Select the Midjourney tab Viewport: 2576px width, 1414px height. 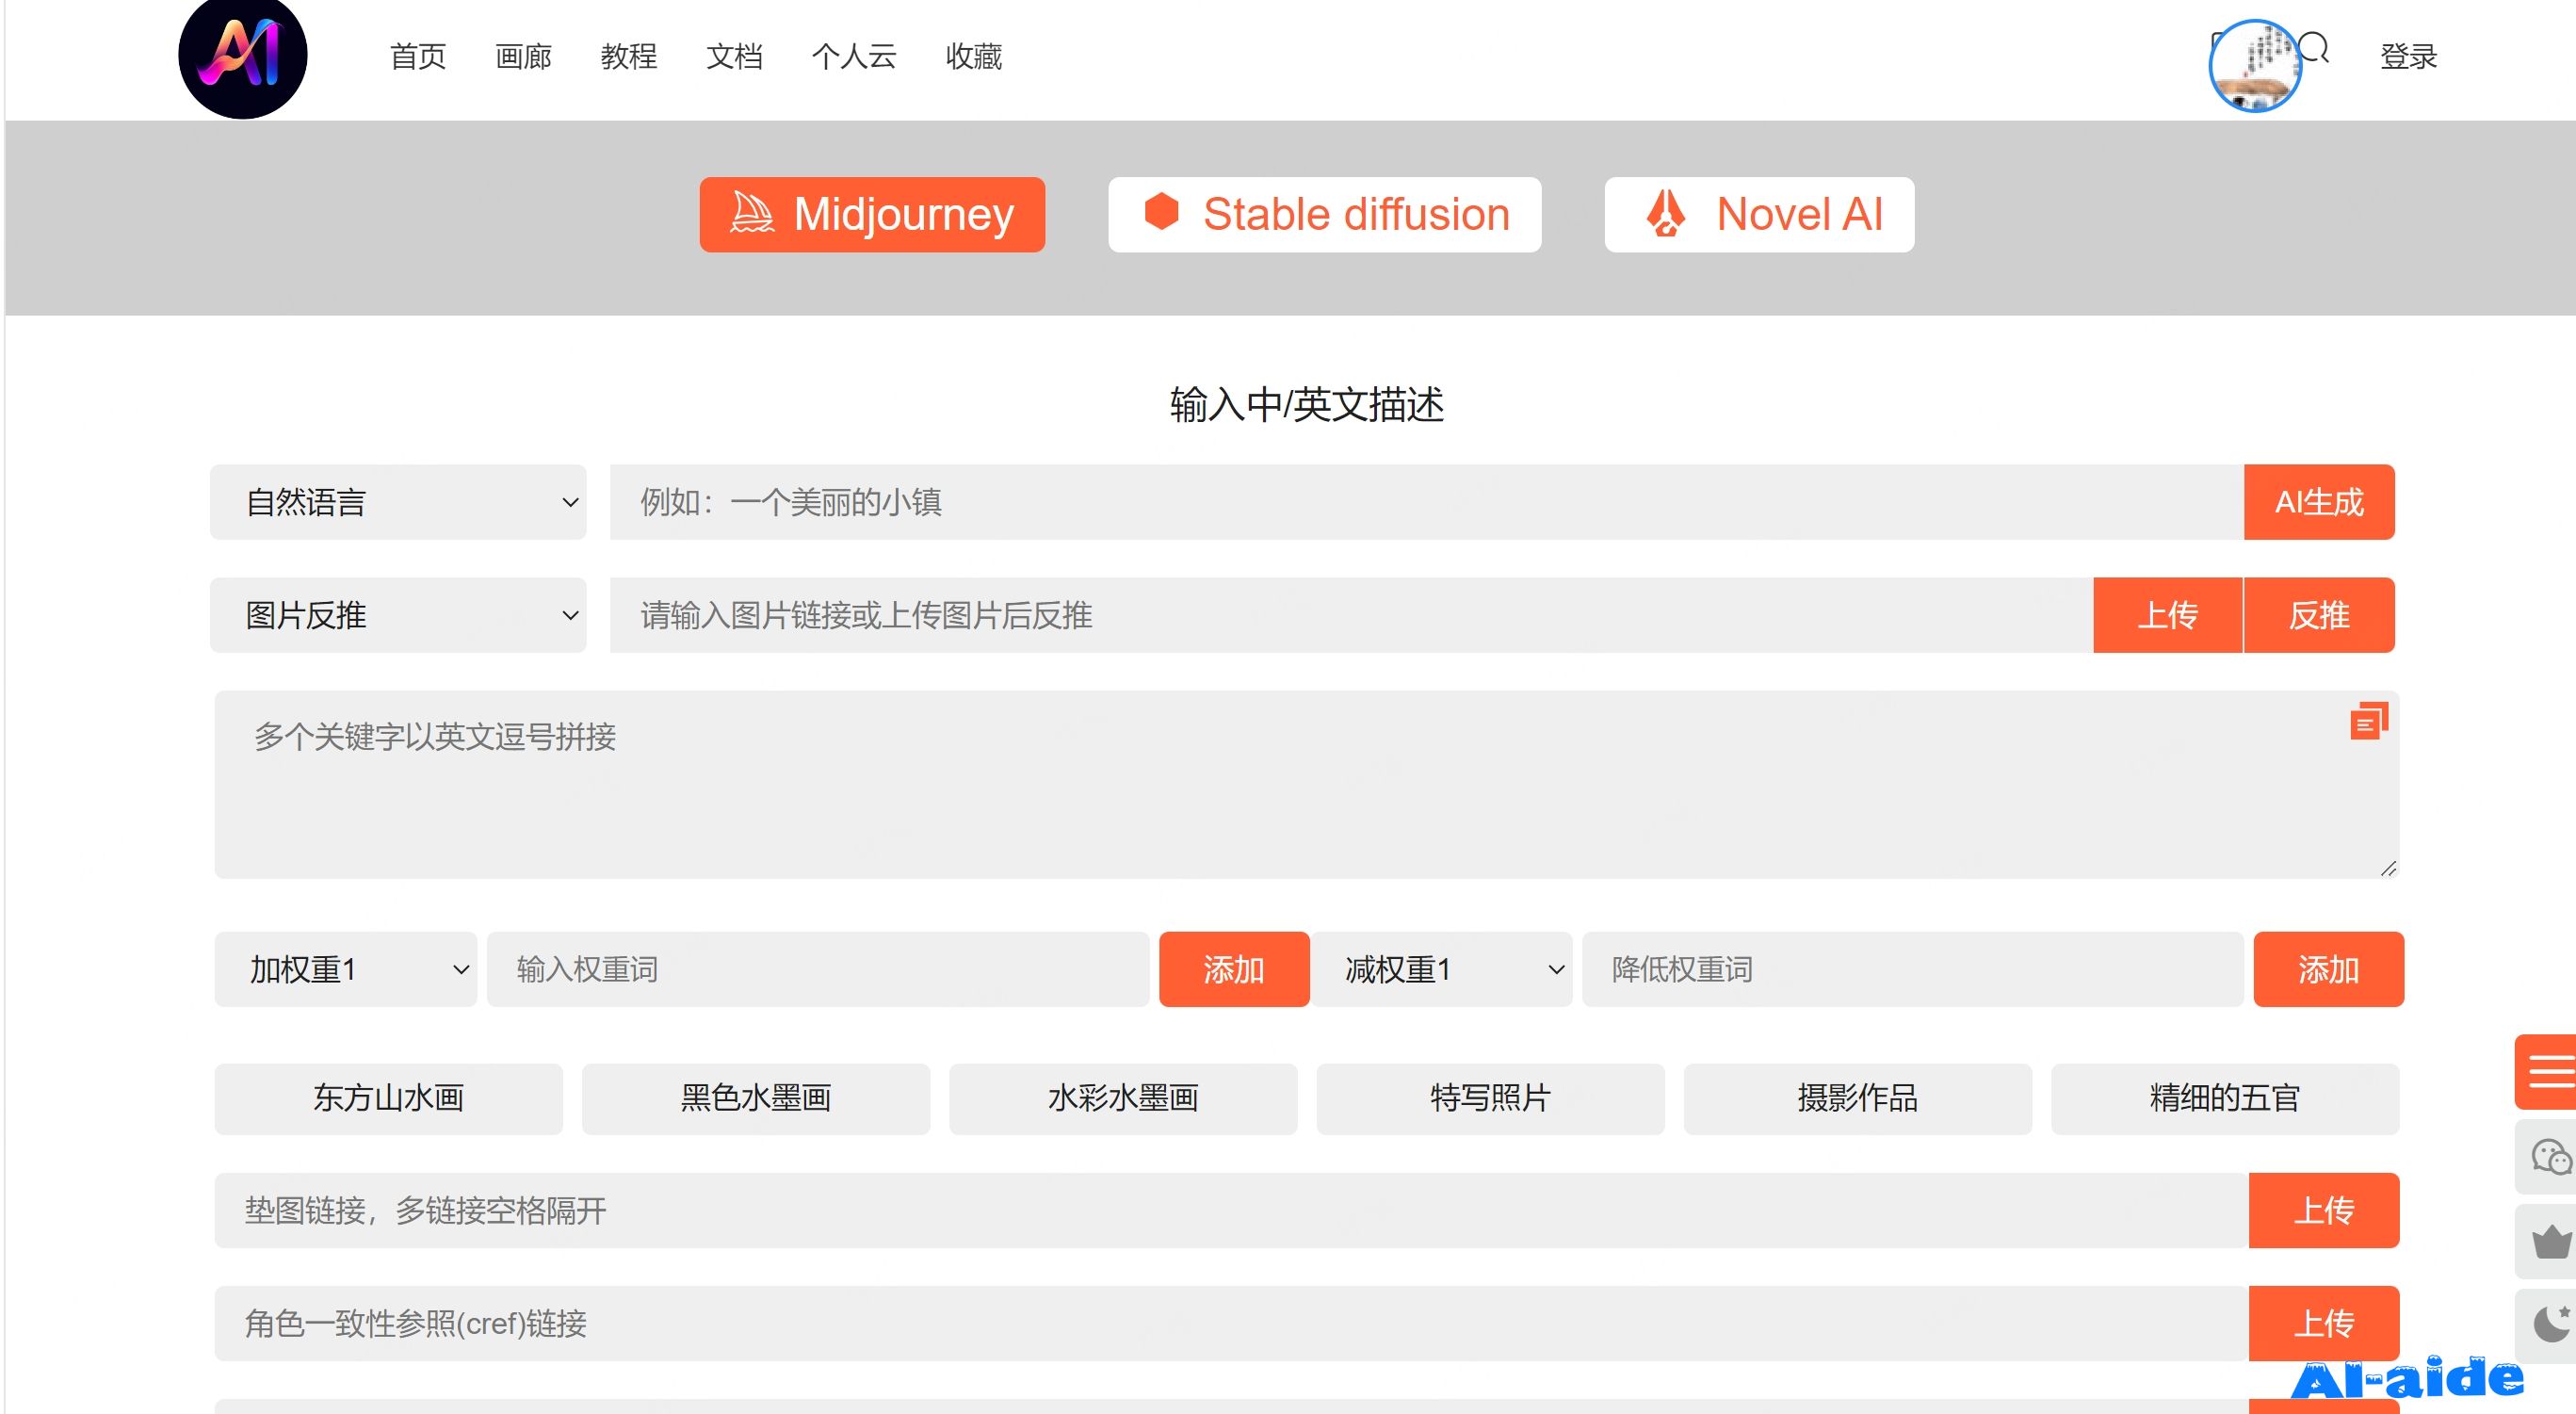click(872, 214)
